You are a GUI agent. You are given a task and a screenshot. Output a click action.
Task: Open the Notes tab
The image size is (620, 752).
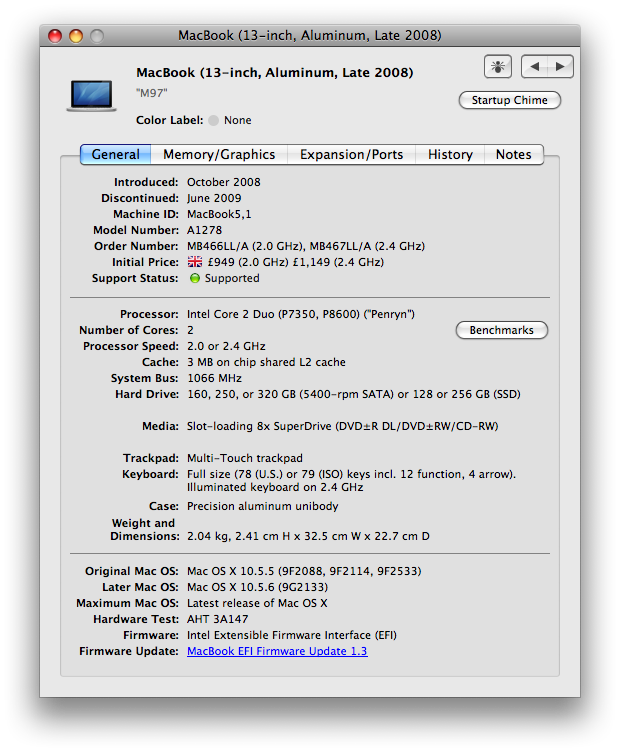click(514, 154)
